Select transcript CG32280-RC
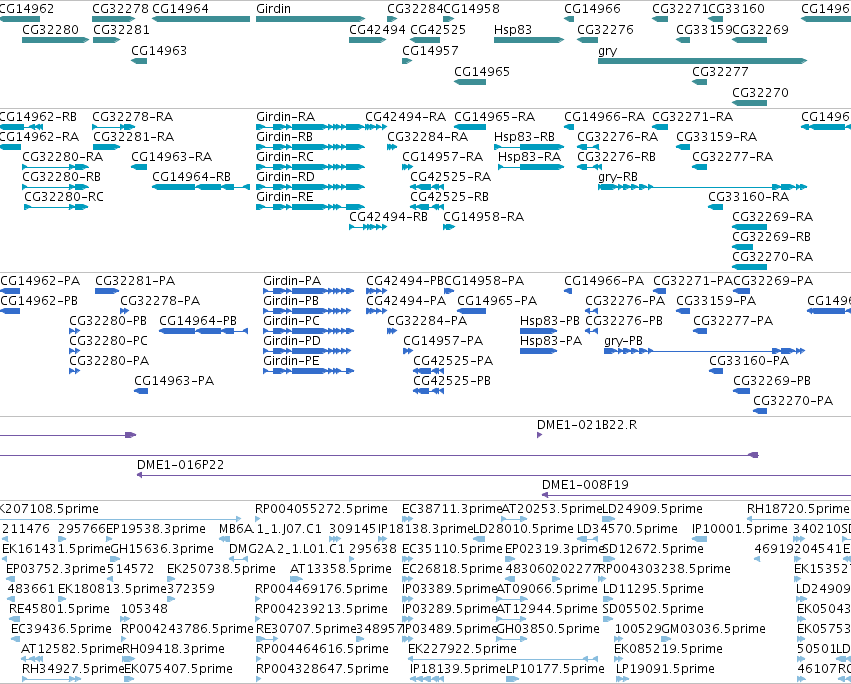The height and width of the screenshot is (684, 851). point(56,207)
